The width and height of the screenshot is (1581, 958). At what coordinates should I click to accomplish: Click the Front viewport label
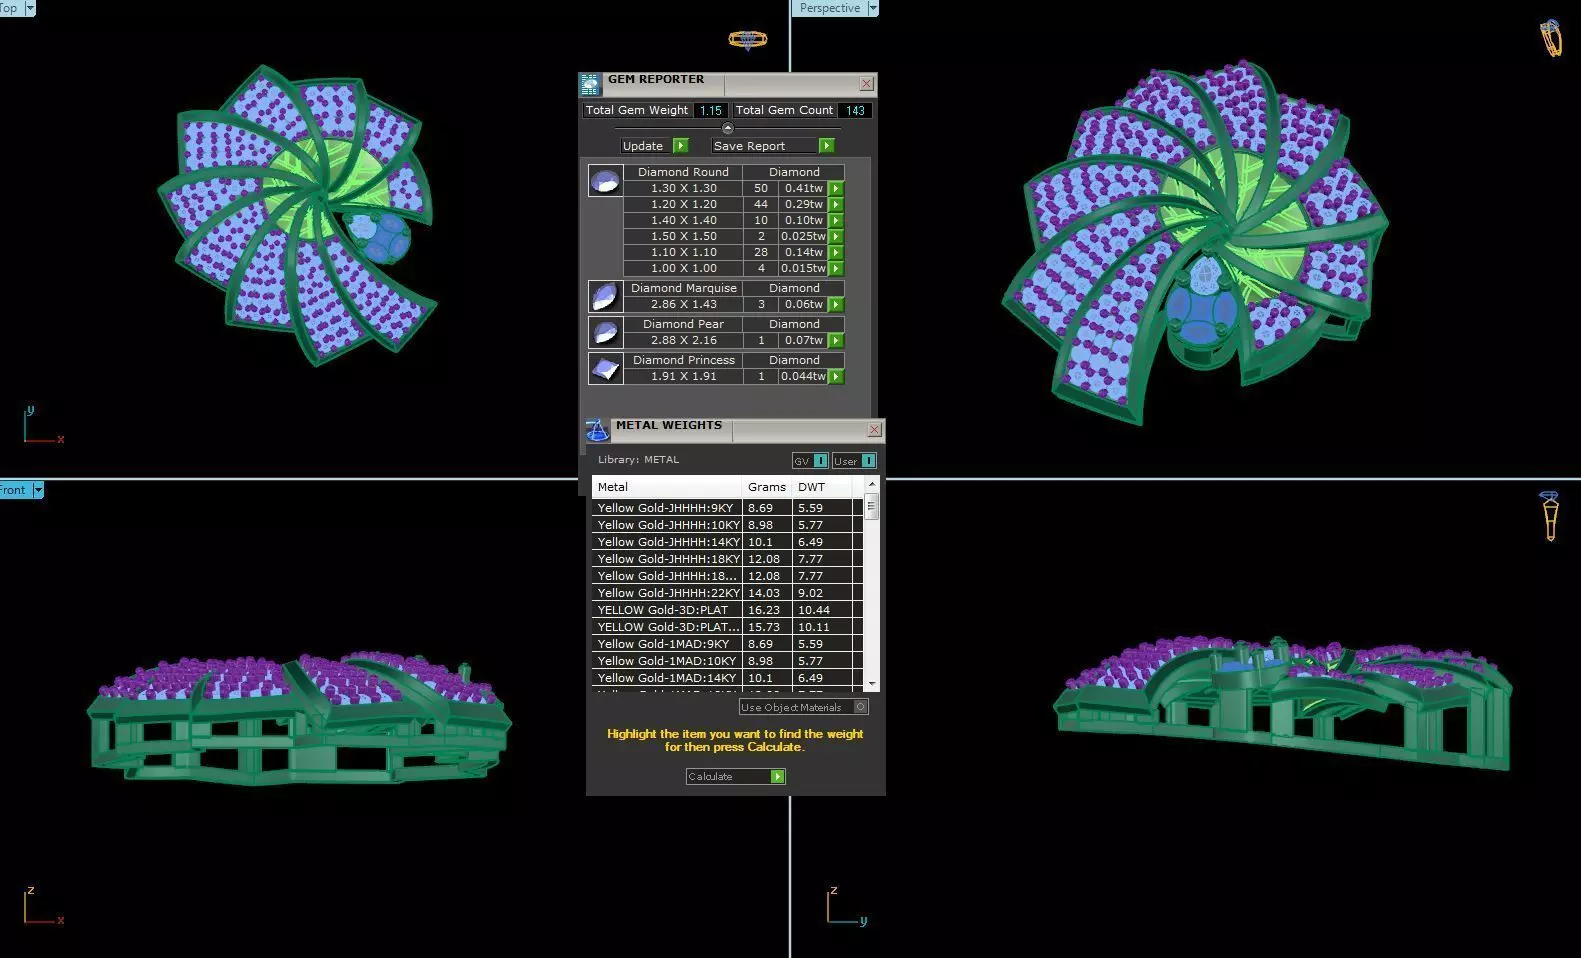click(x=13, y=490)
